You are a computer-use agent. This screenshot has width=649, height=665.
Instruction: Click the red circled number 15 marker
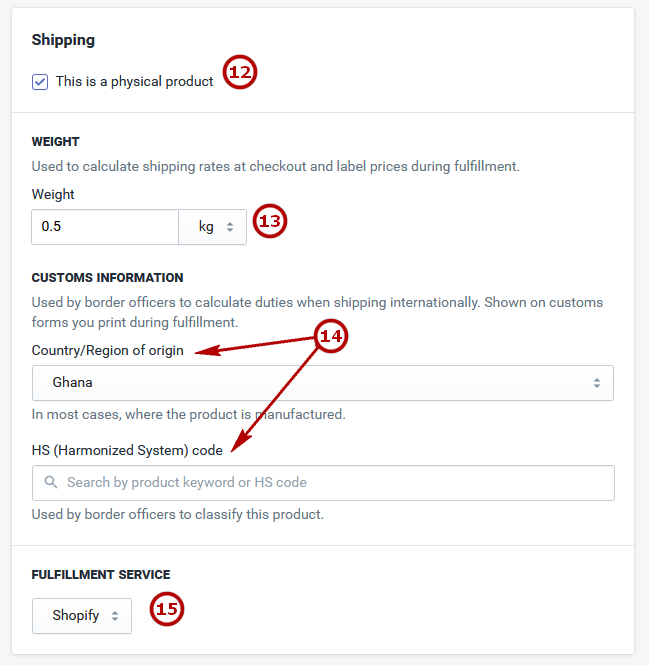coord(167,609)
